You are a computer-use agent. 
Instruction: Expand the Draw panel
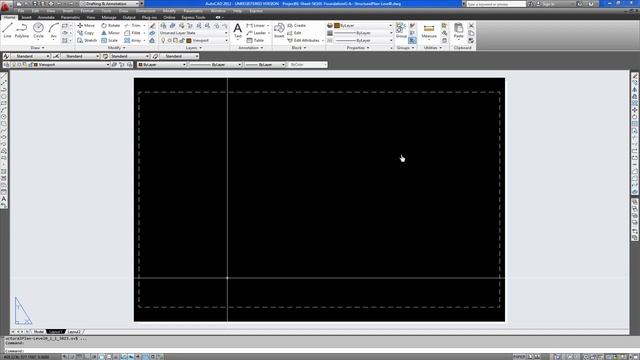[37, 48]
